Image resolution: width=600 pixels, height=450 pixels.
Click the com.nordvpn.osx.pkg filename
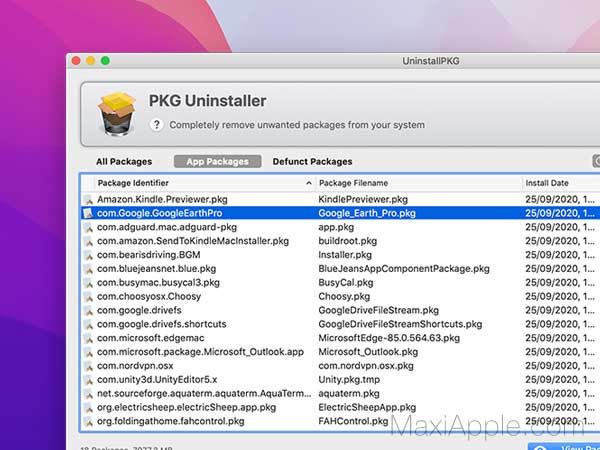tap(366, 366)
